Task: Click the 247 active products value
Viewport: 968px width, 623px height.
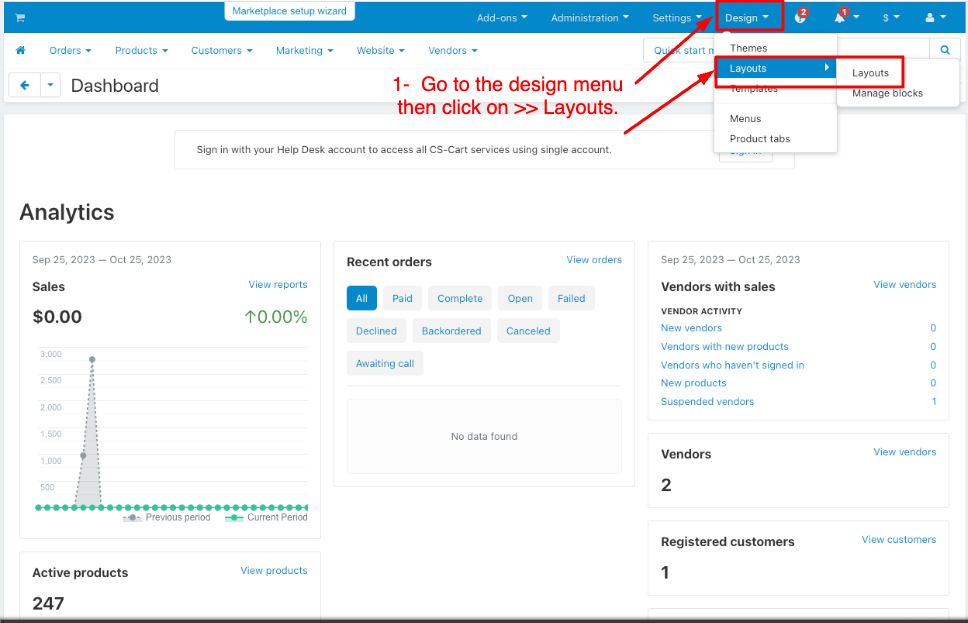Action: pos(48,603)
